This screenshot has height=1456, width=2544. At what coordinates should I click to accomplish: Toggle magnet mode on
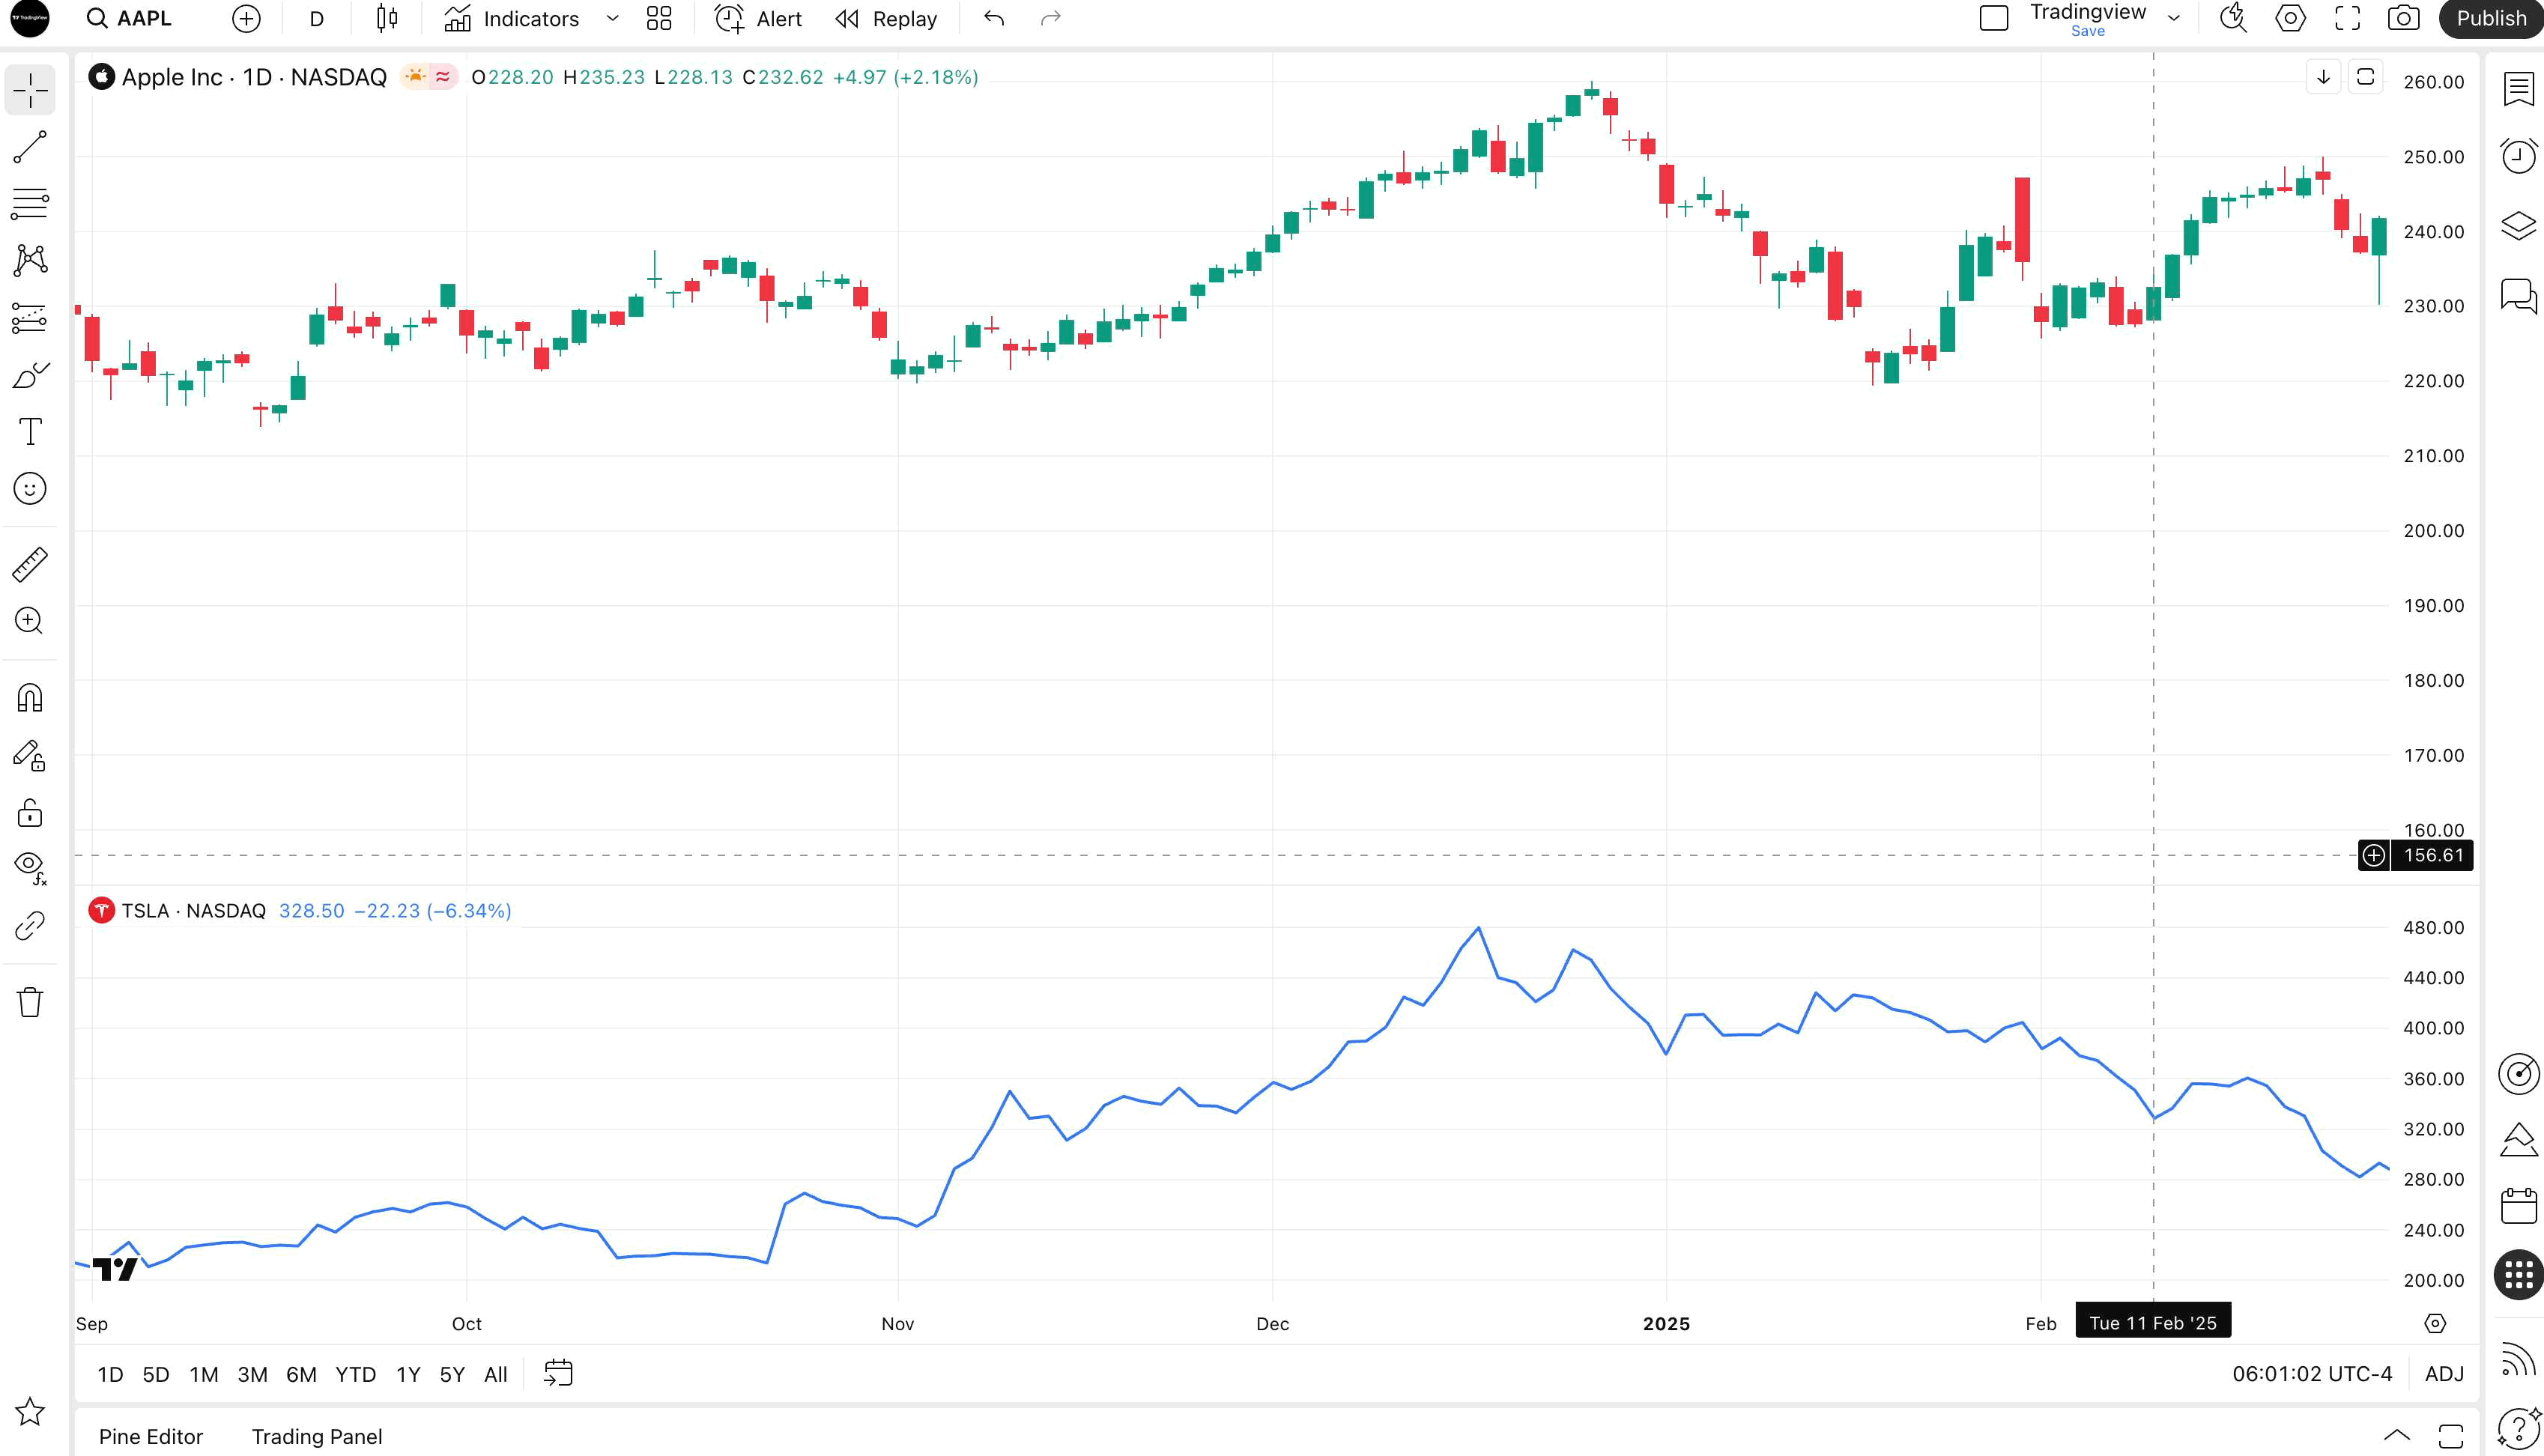coord(30,698)
